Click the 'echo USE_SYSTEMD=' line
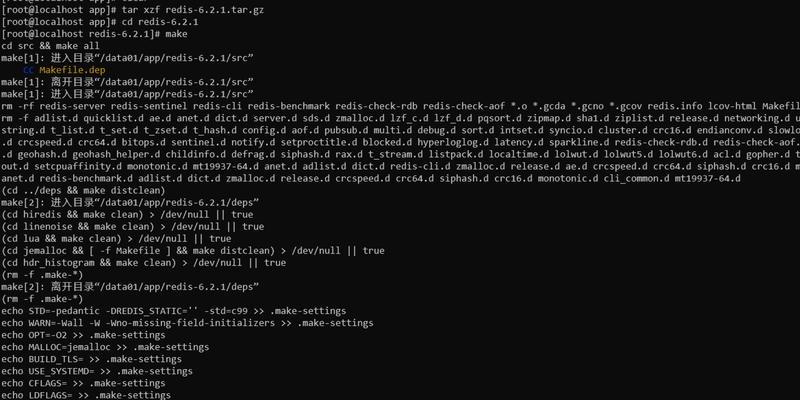Screen dimensions: 800x400 (97, 371)
